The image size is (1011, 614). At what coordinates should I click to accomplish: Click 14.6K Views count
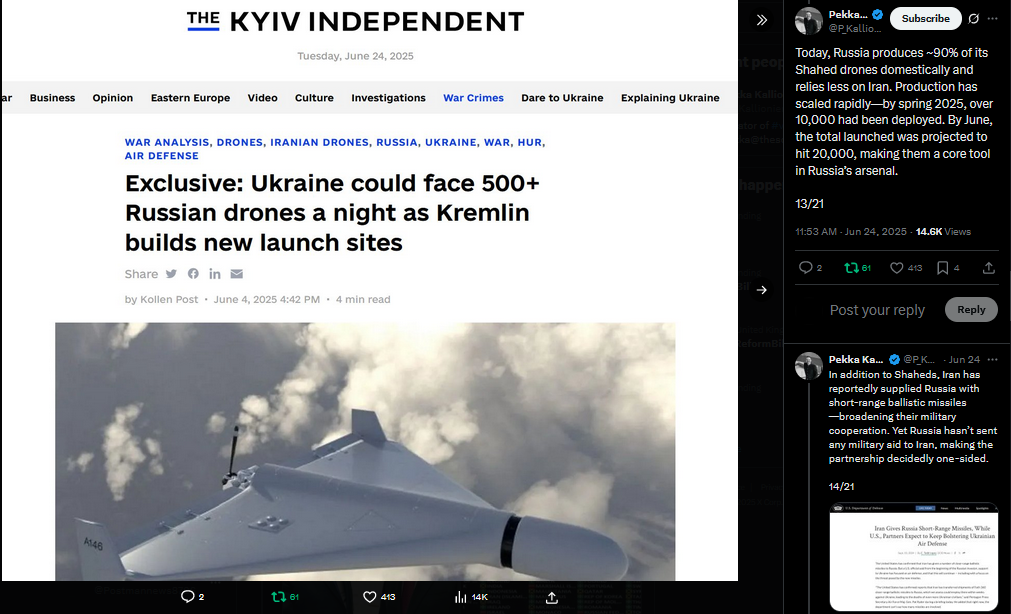(943, 232)
